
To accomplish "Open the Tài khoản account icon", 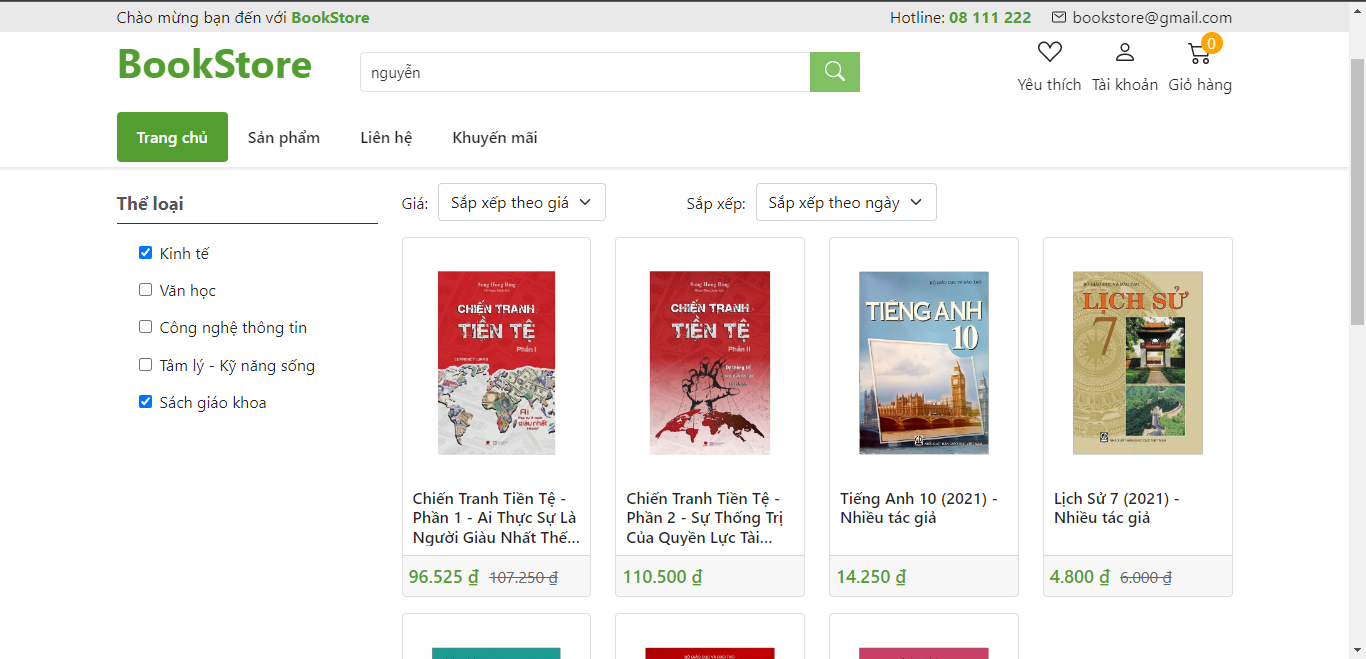I will 1124,51.
